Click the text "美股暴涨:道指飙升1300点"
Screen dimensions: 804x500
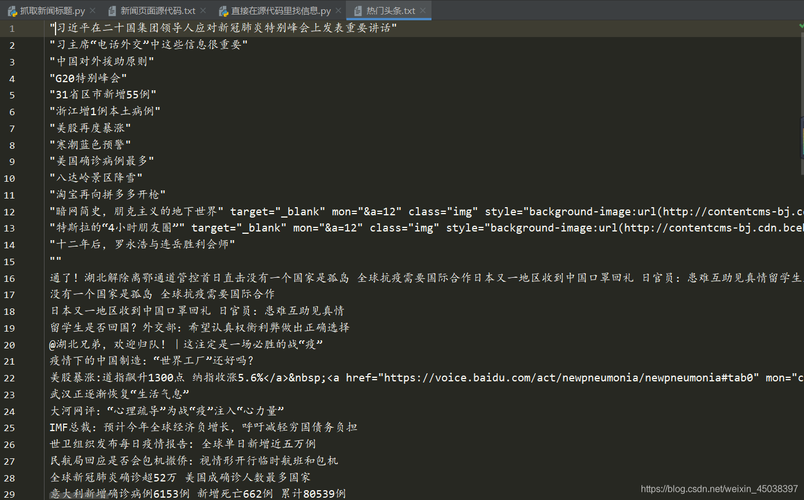(117, 377)
